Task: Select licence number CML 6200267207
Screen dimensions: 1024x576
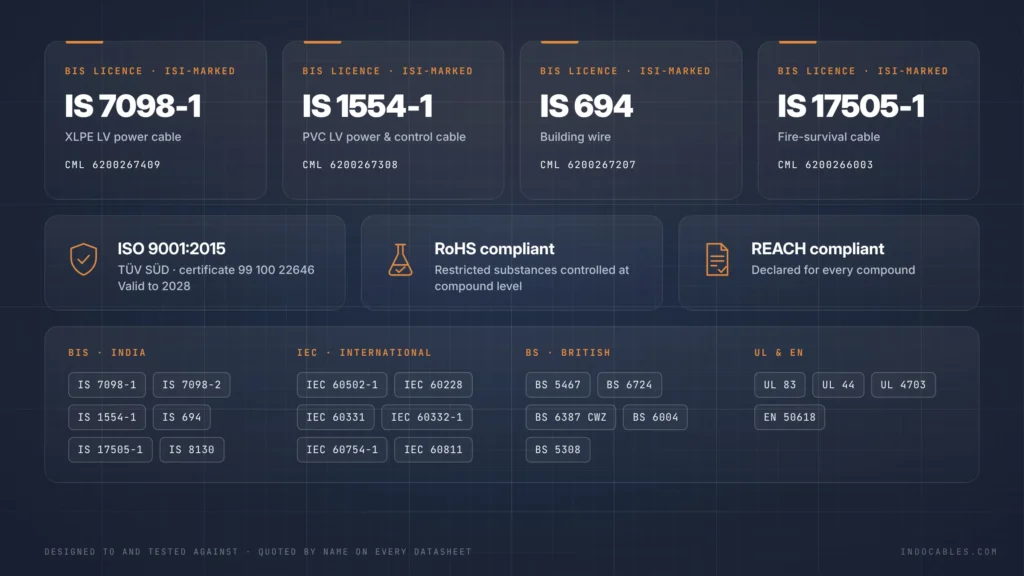Action: pyautogui.click(x=588, y=165)
